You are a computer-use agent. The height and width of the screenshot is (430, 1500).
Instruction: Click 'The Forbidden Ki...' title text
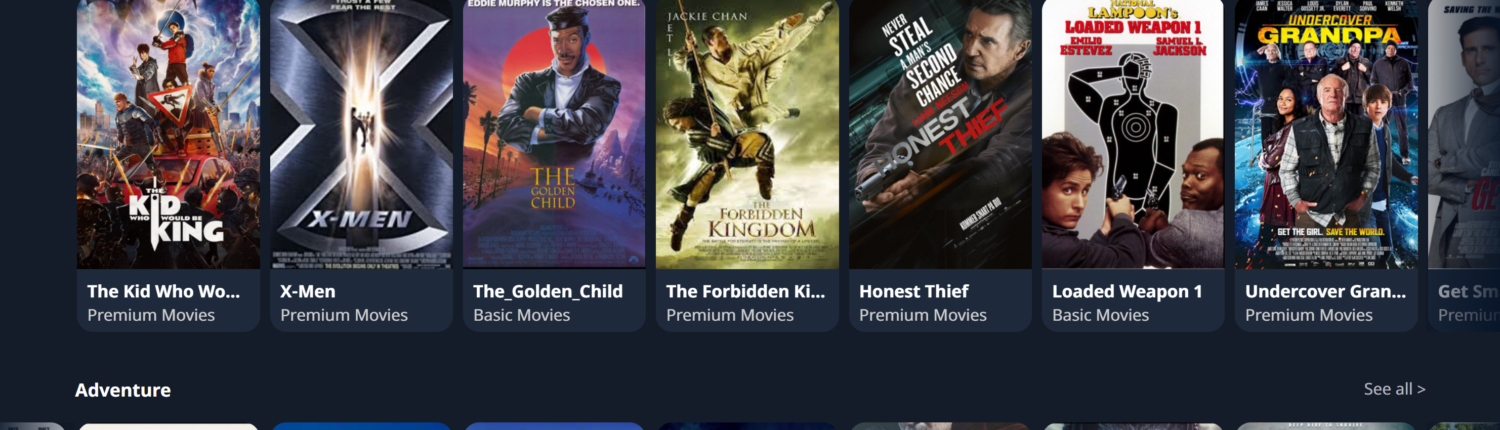click(746, 291)
